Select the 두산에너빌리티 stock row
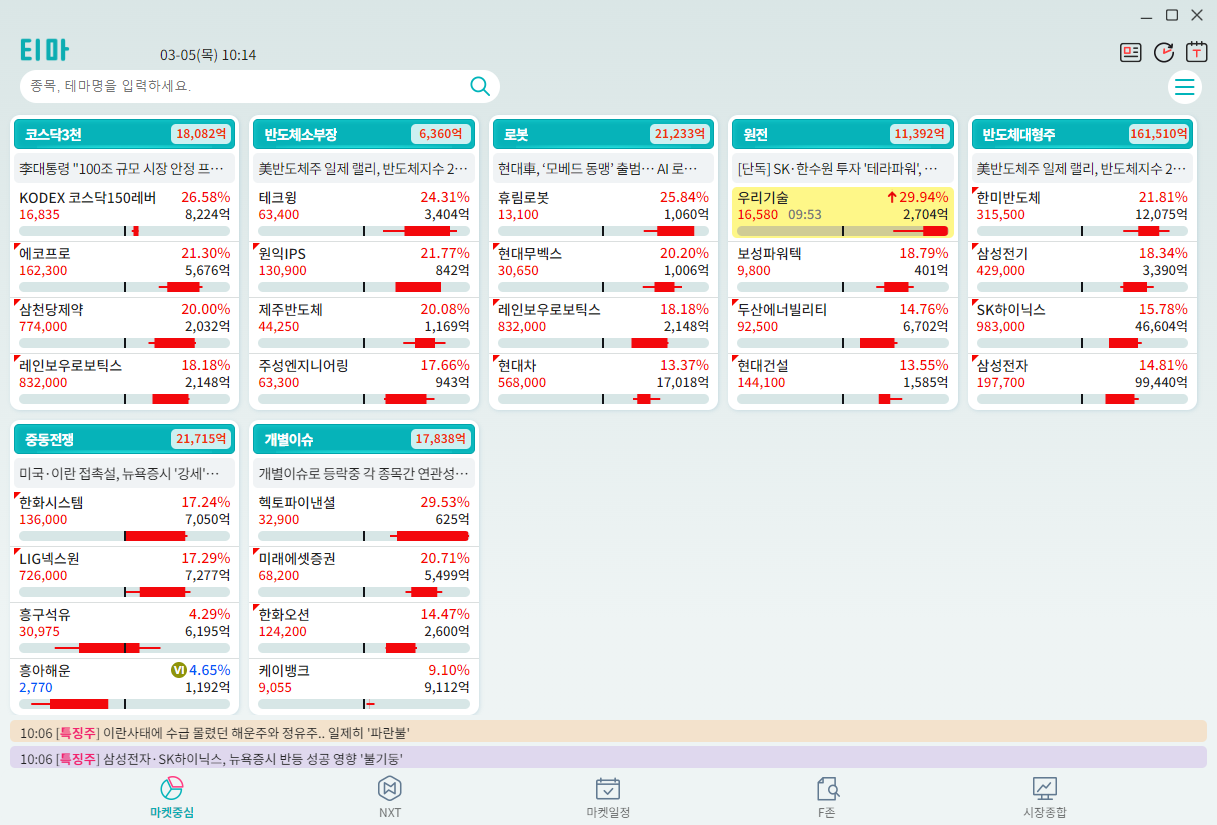Image resolution: width=1217 pixels, height=825 pixels. click(842, 325)
